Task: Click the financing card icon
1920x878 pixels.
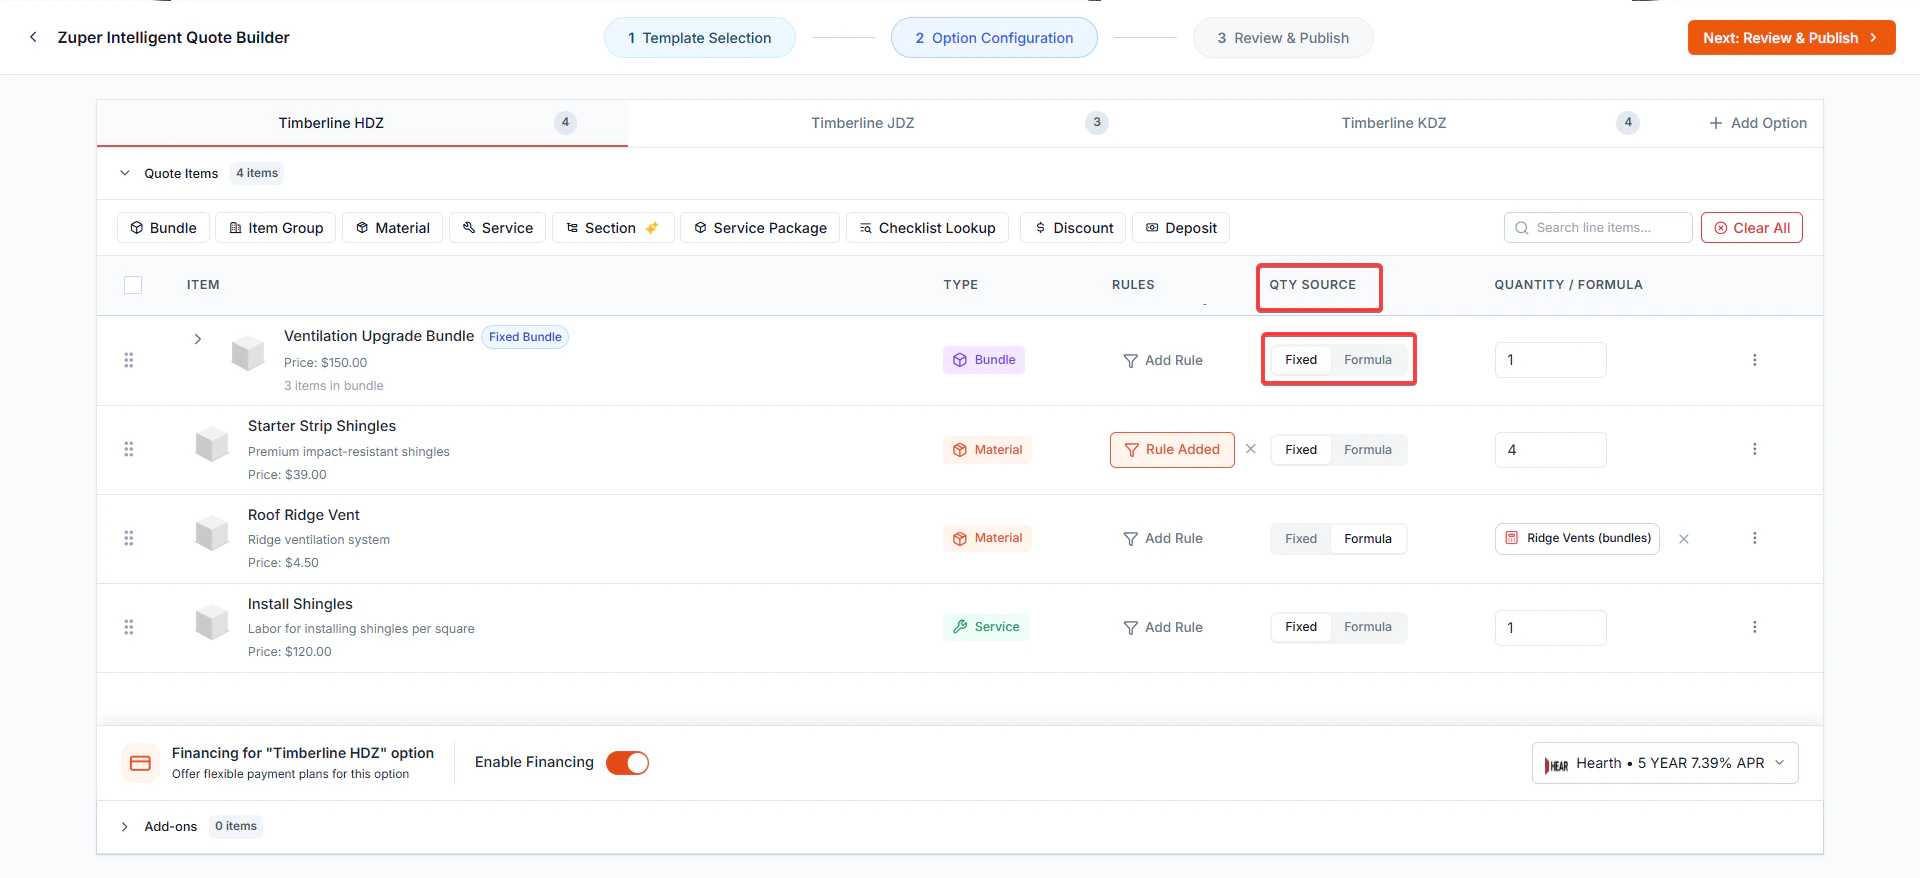Action: pos(141,763)
